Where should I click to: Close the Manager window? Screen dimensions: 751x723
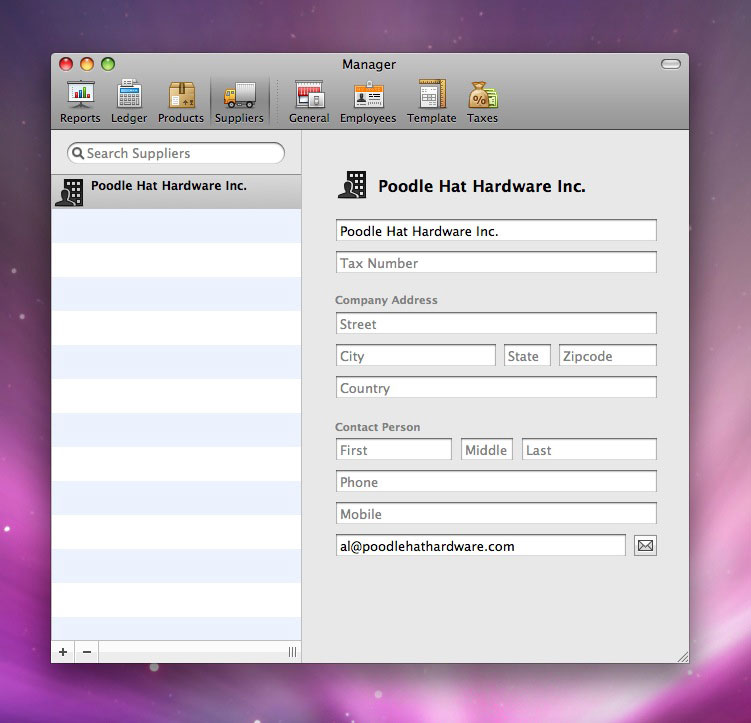[66, 64]
